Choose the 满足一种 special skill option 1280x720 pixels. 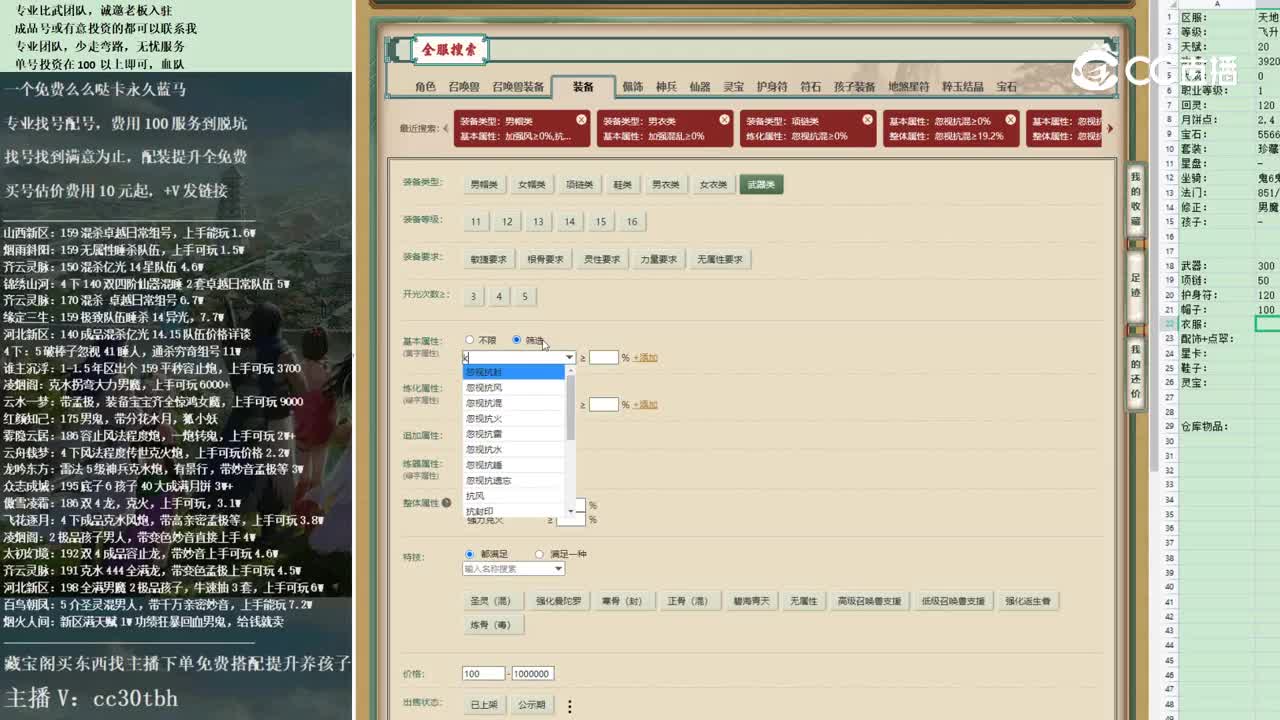(539, 553)
